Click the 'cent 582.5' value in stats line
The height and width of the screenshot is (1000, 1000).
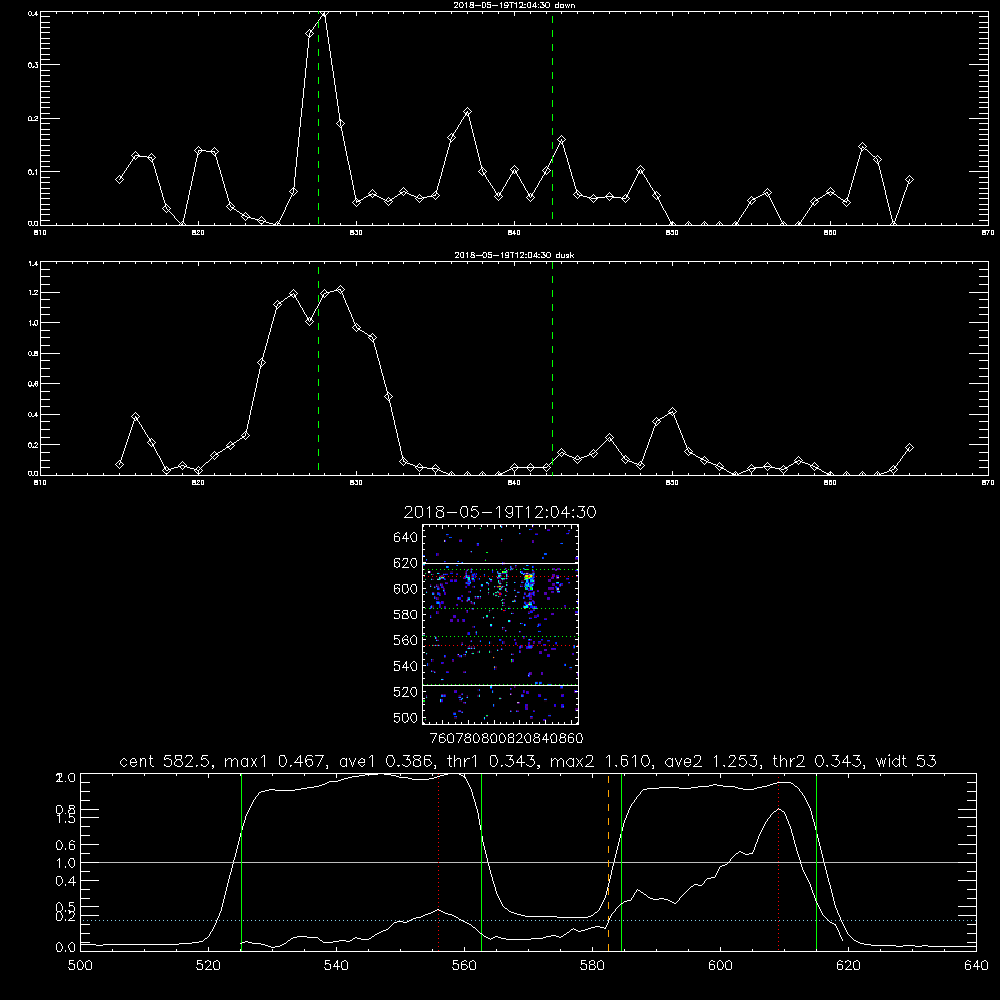pos(166,761)
